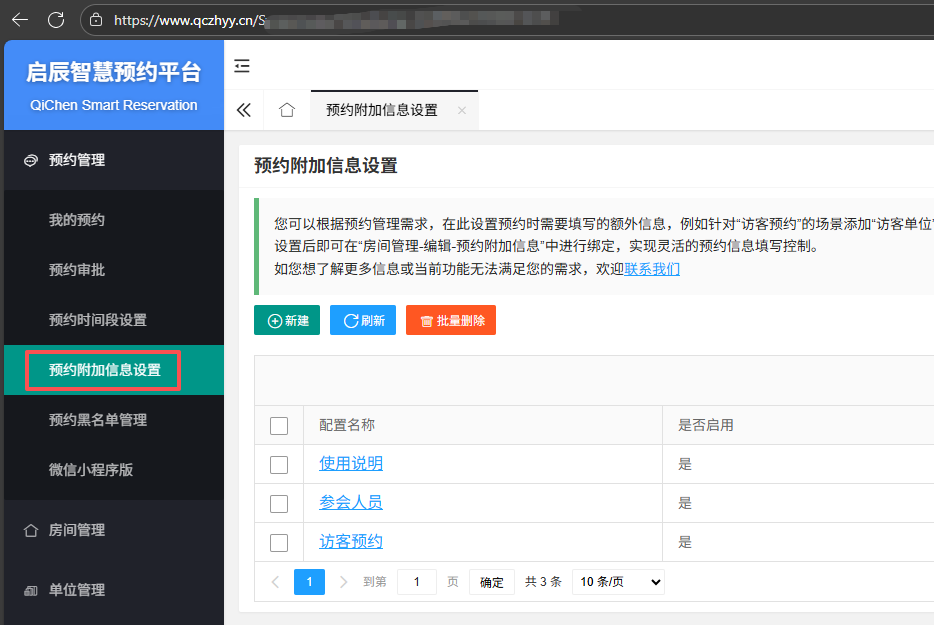This screenshot has width=934, height=625.
Task: Expand the 单位管理 sidebar section
Action: 77,590
